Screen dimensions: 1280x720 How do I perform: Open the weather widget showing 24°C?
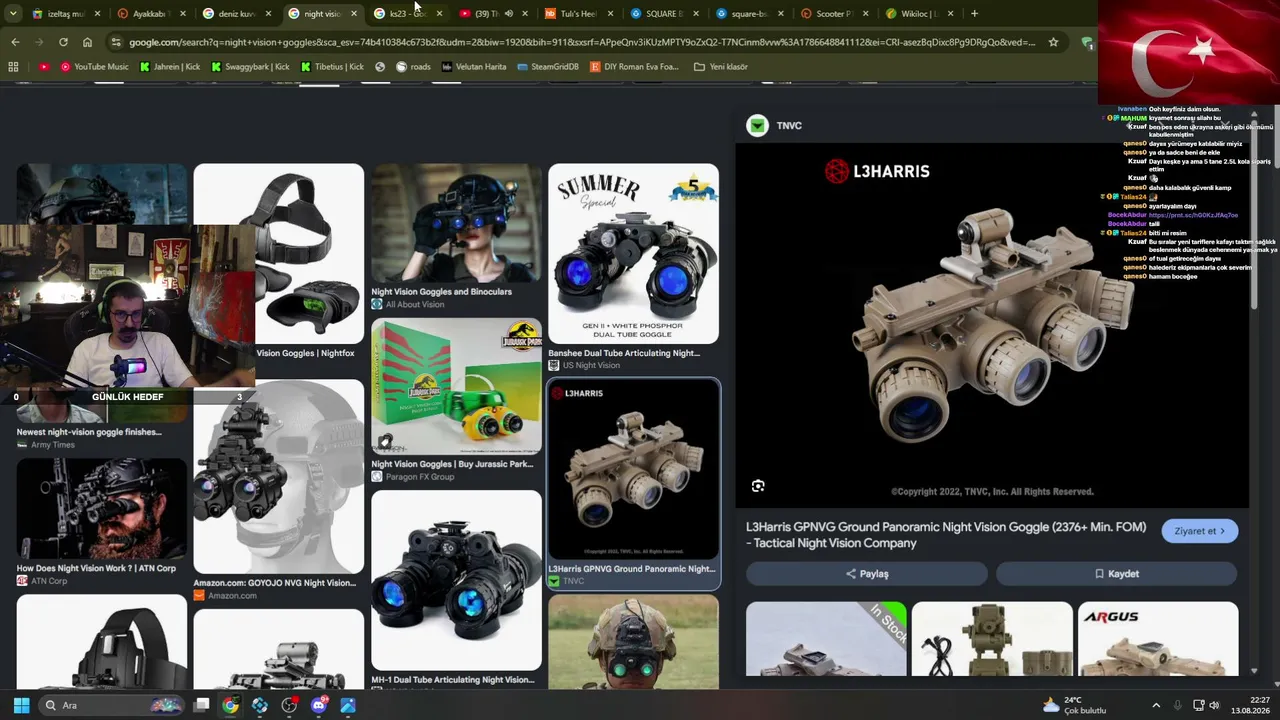pos(1075,705)
